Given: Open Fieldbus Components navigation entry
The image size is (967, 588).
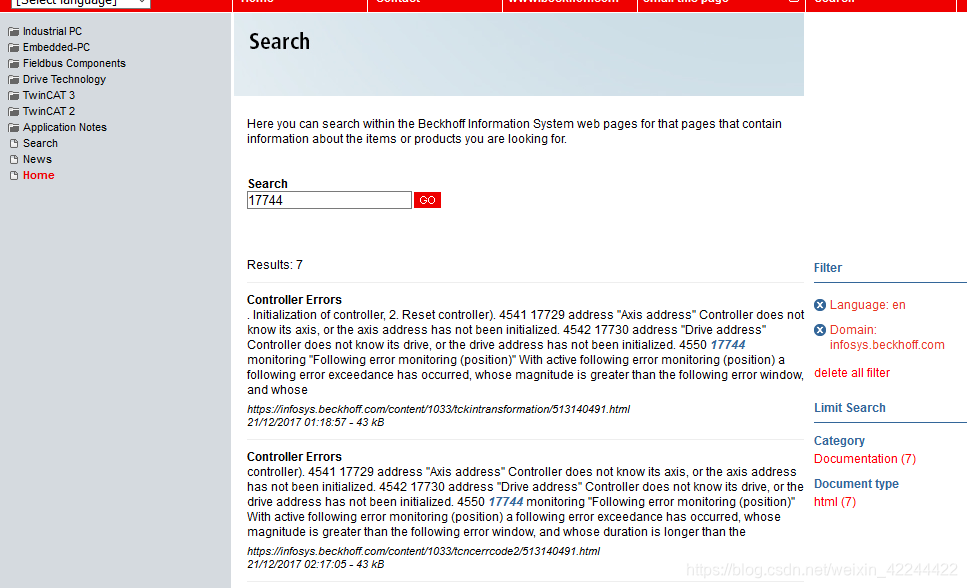Looking at the screenshot, I should click(74, 64).
